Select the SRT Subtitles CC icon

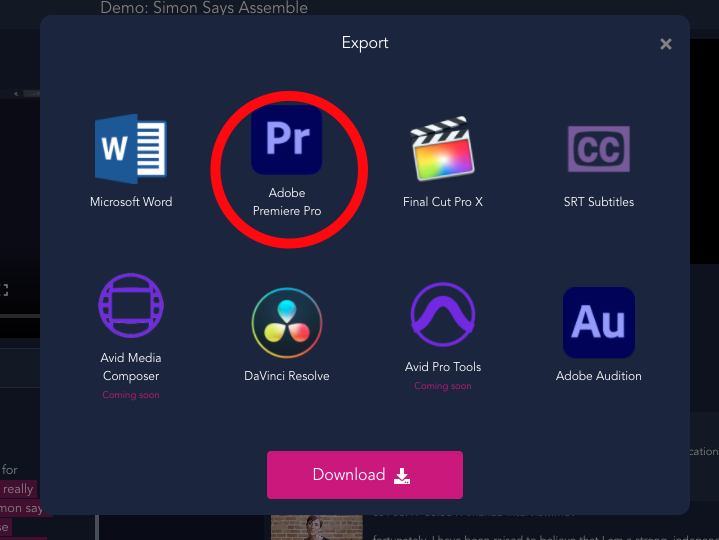(598, 149)
